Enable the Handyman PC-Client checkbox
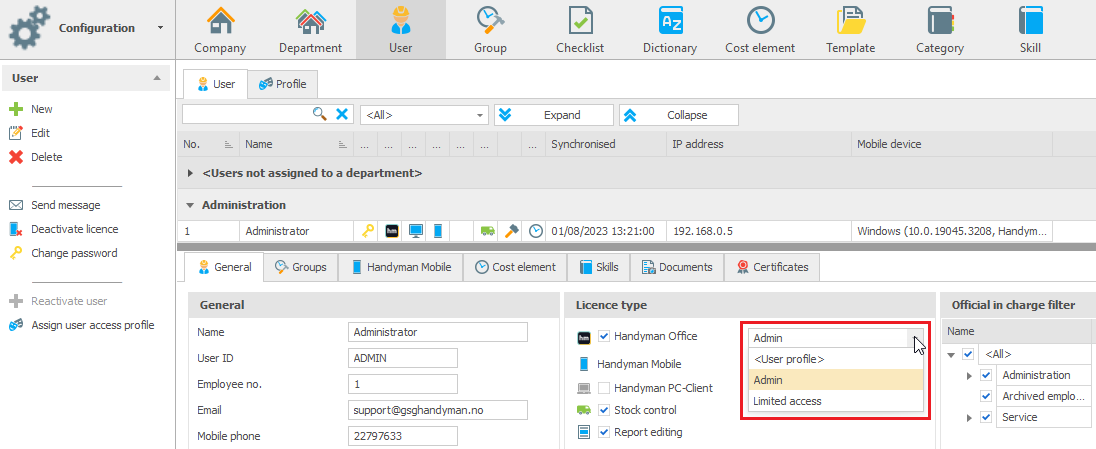Image resolution: width=1096 pixels, height=449 pixels. tap(605, 387)
